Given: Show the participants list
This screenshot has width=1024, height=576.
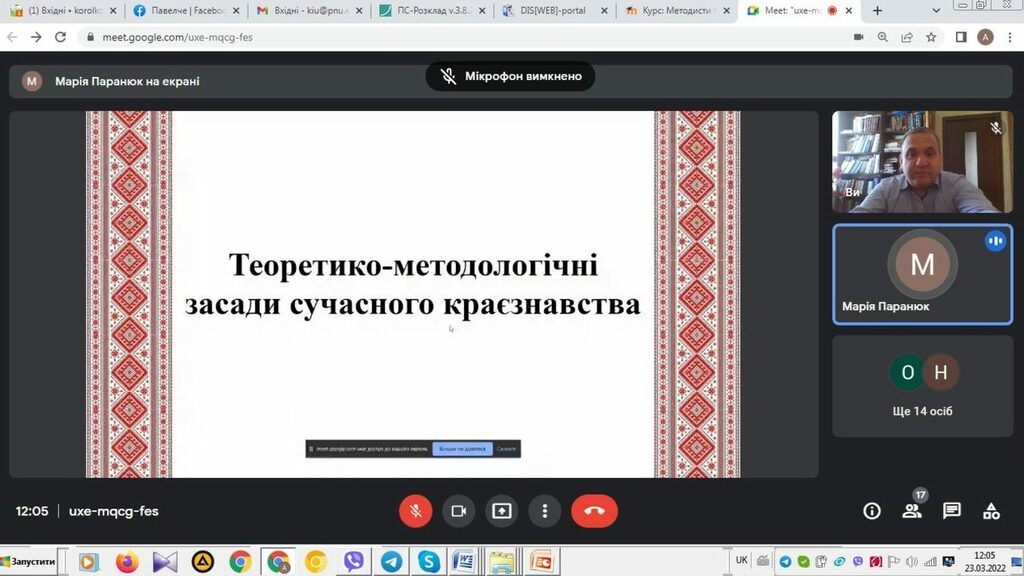Looking at the screenshot, I should coord(912,511).
